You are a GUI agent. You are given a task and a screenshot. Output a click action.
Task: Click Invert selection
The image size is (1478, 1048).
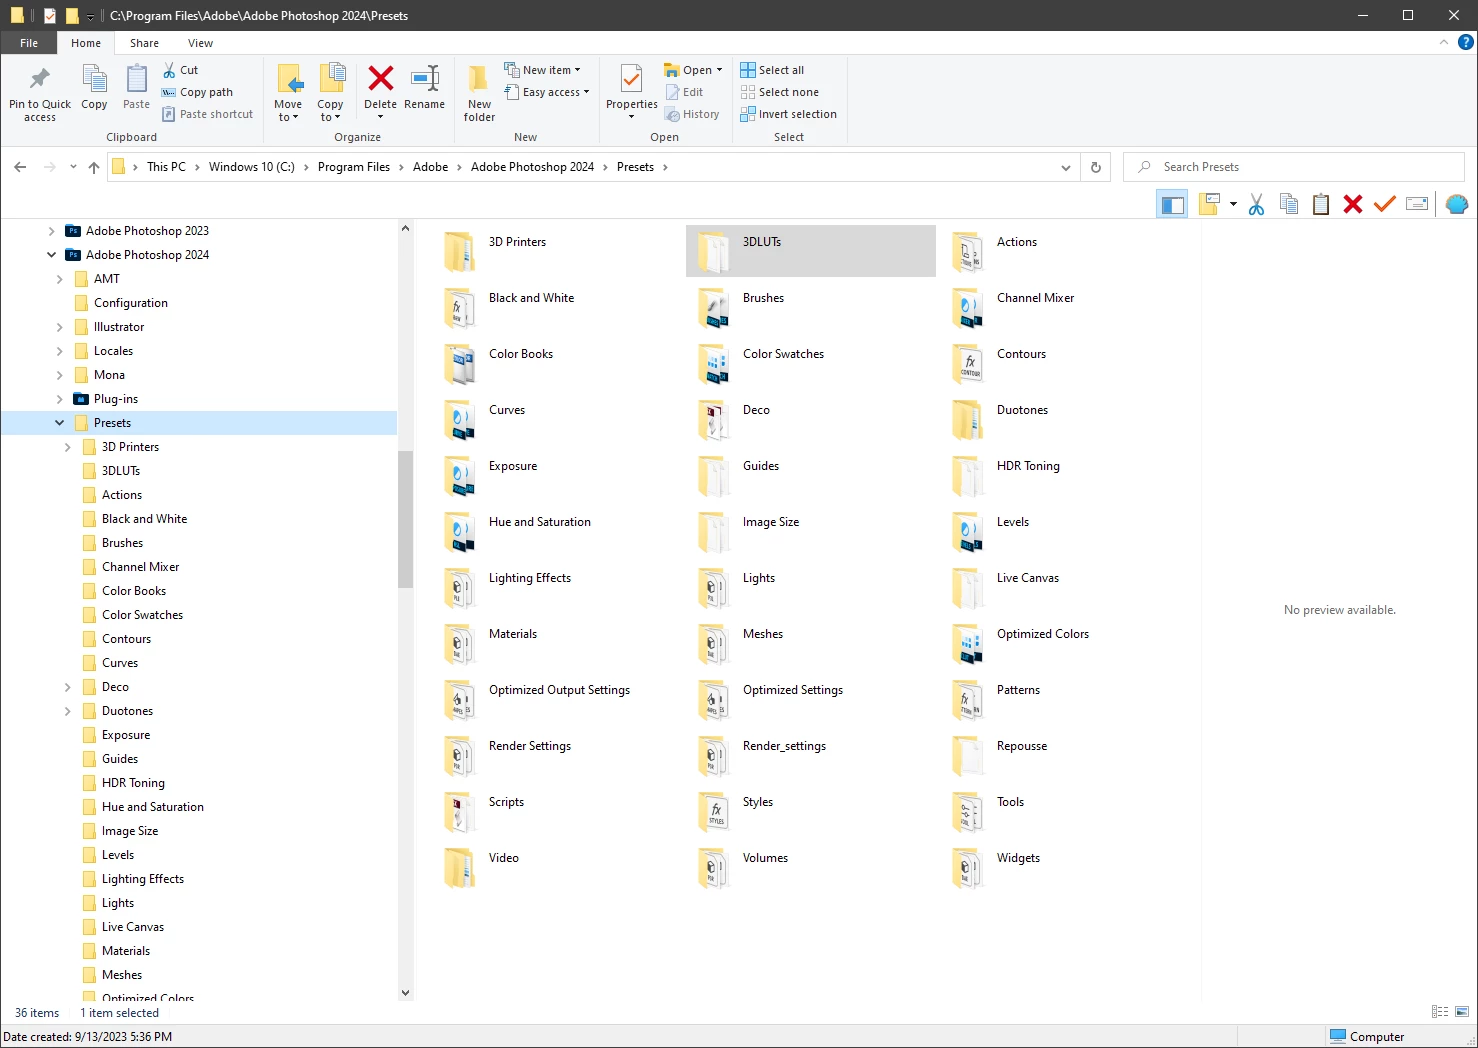click(788, 114)
